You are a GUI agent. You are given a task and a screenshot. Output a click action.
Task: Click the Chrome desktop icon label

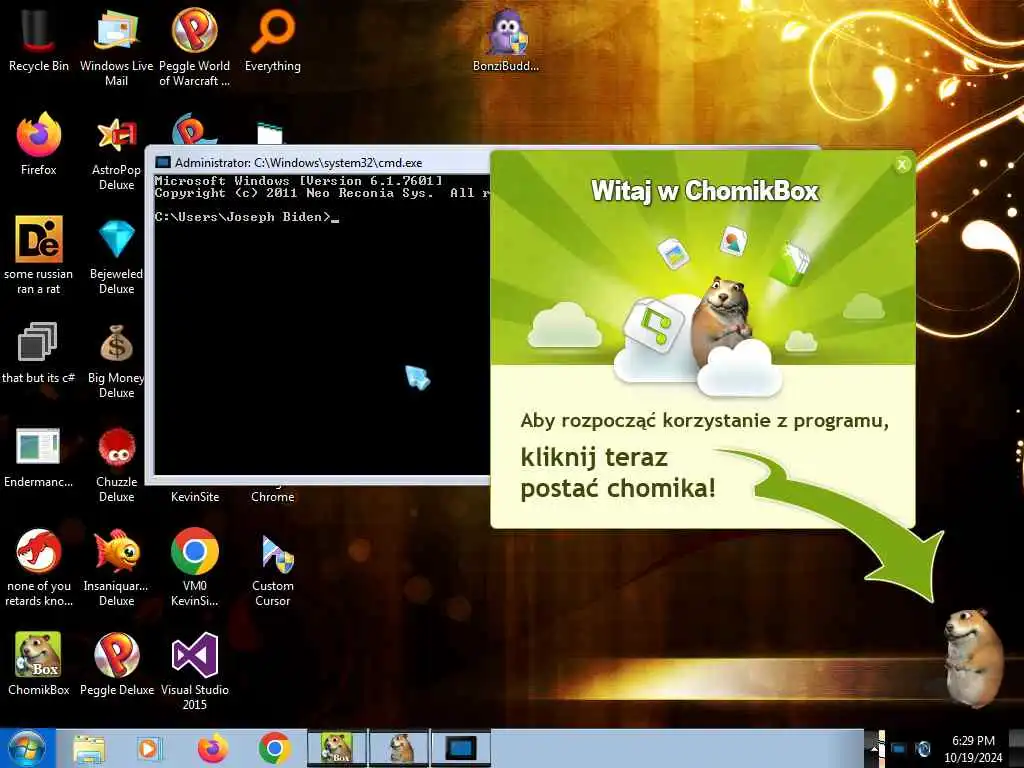coord(272,497)
